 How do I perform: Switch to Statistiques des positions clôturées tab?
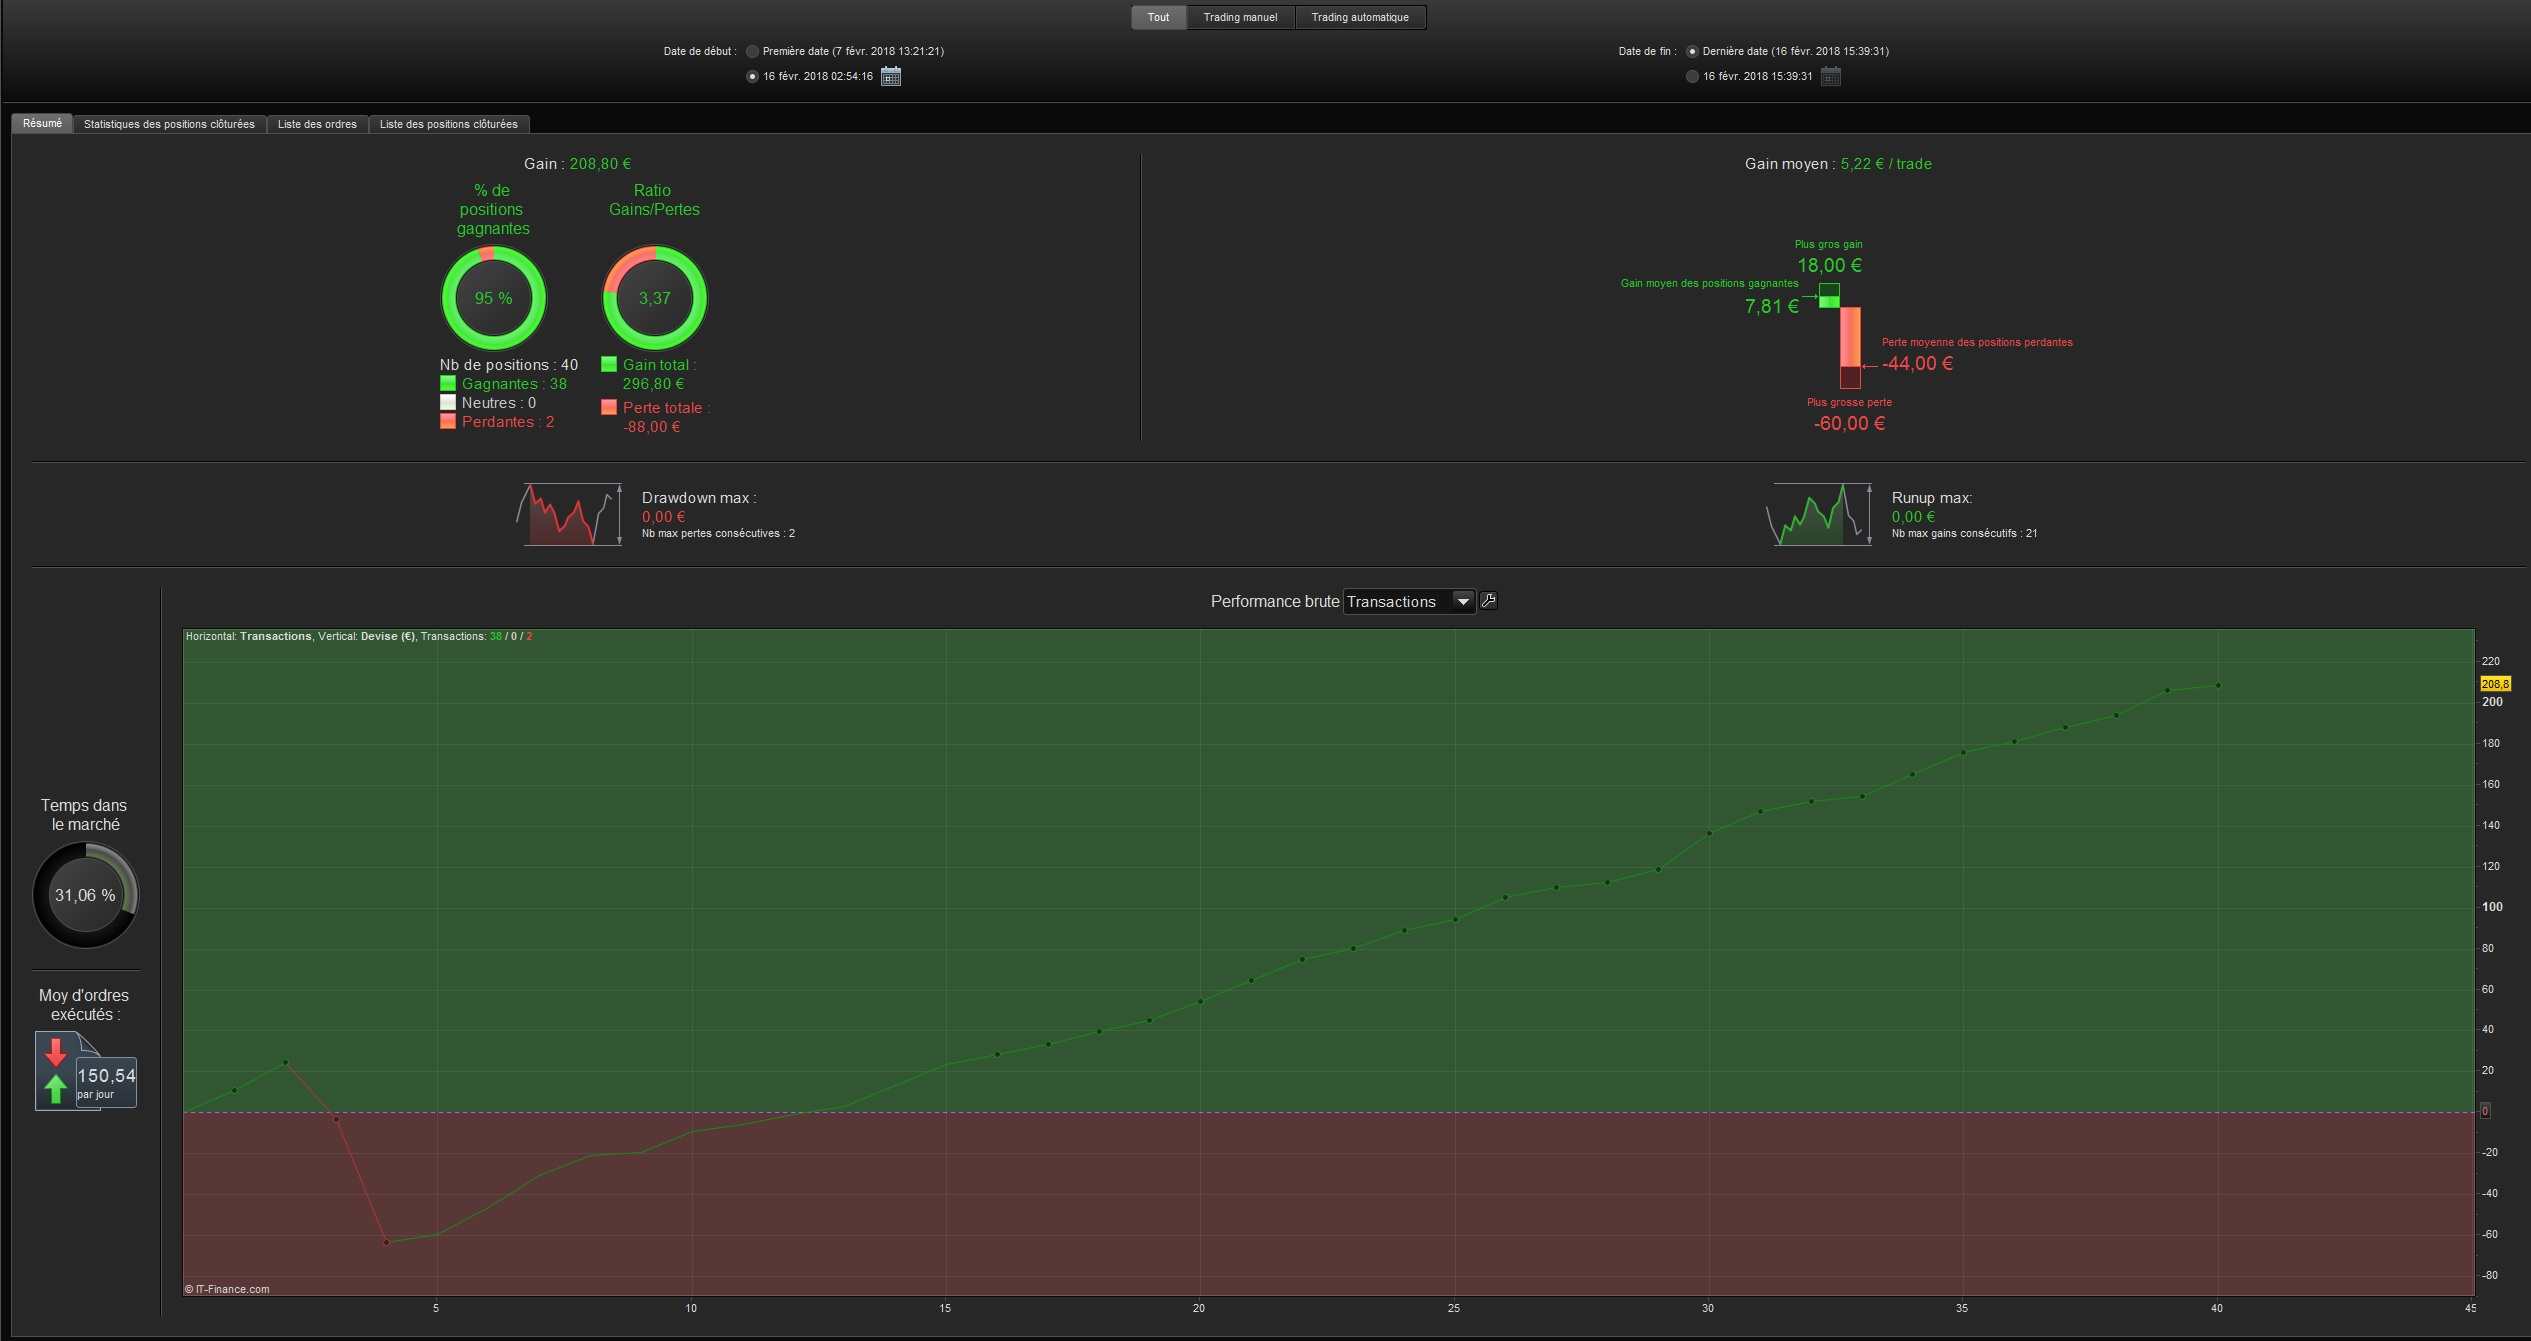[169, 124]
